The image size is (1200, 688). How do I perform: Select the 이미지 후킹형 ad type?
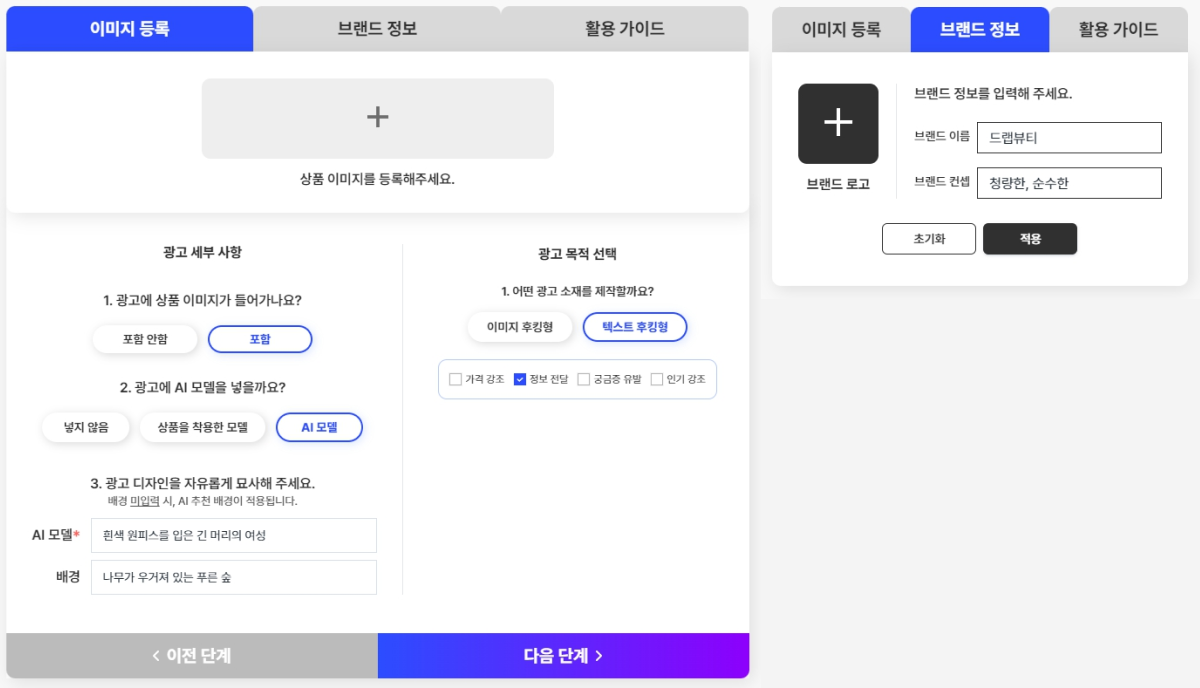[x=519, y=326]
